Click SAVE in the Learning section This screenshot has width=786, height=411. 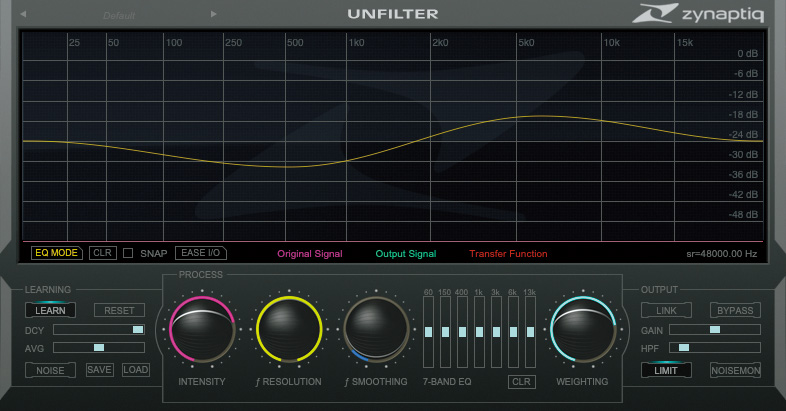click(x=99, y=370)
